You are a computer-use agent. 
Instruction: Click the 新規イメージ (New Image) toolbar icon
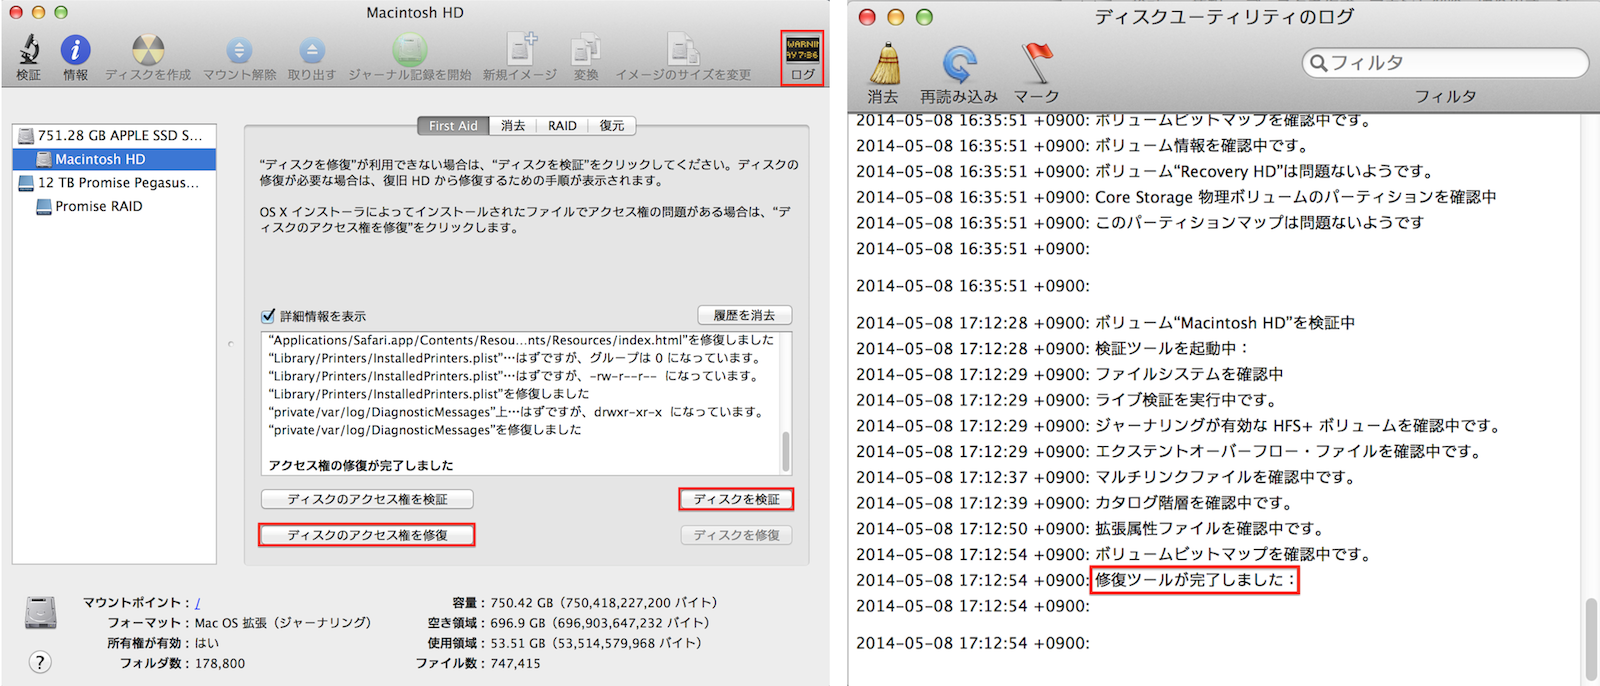(x=521, y=50)
